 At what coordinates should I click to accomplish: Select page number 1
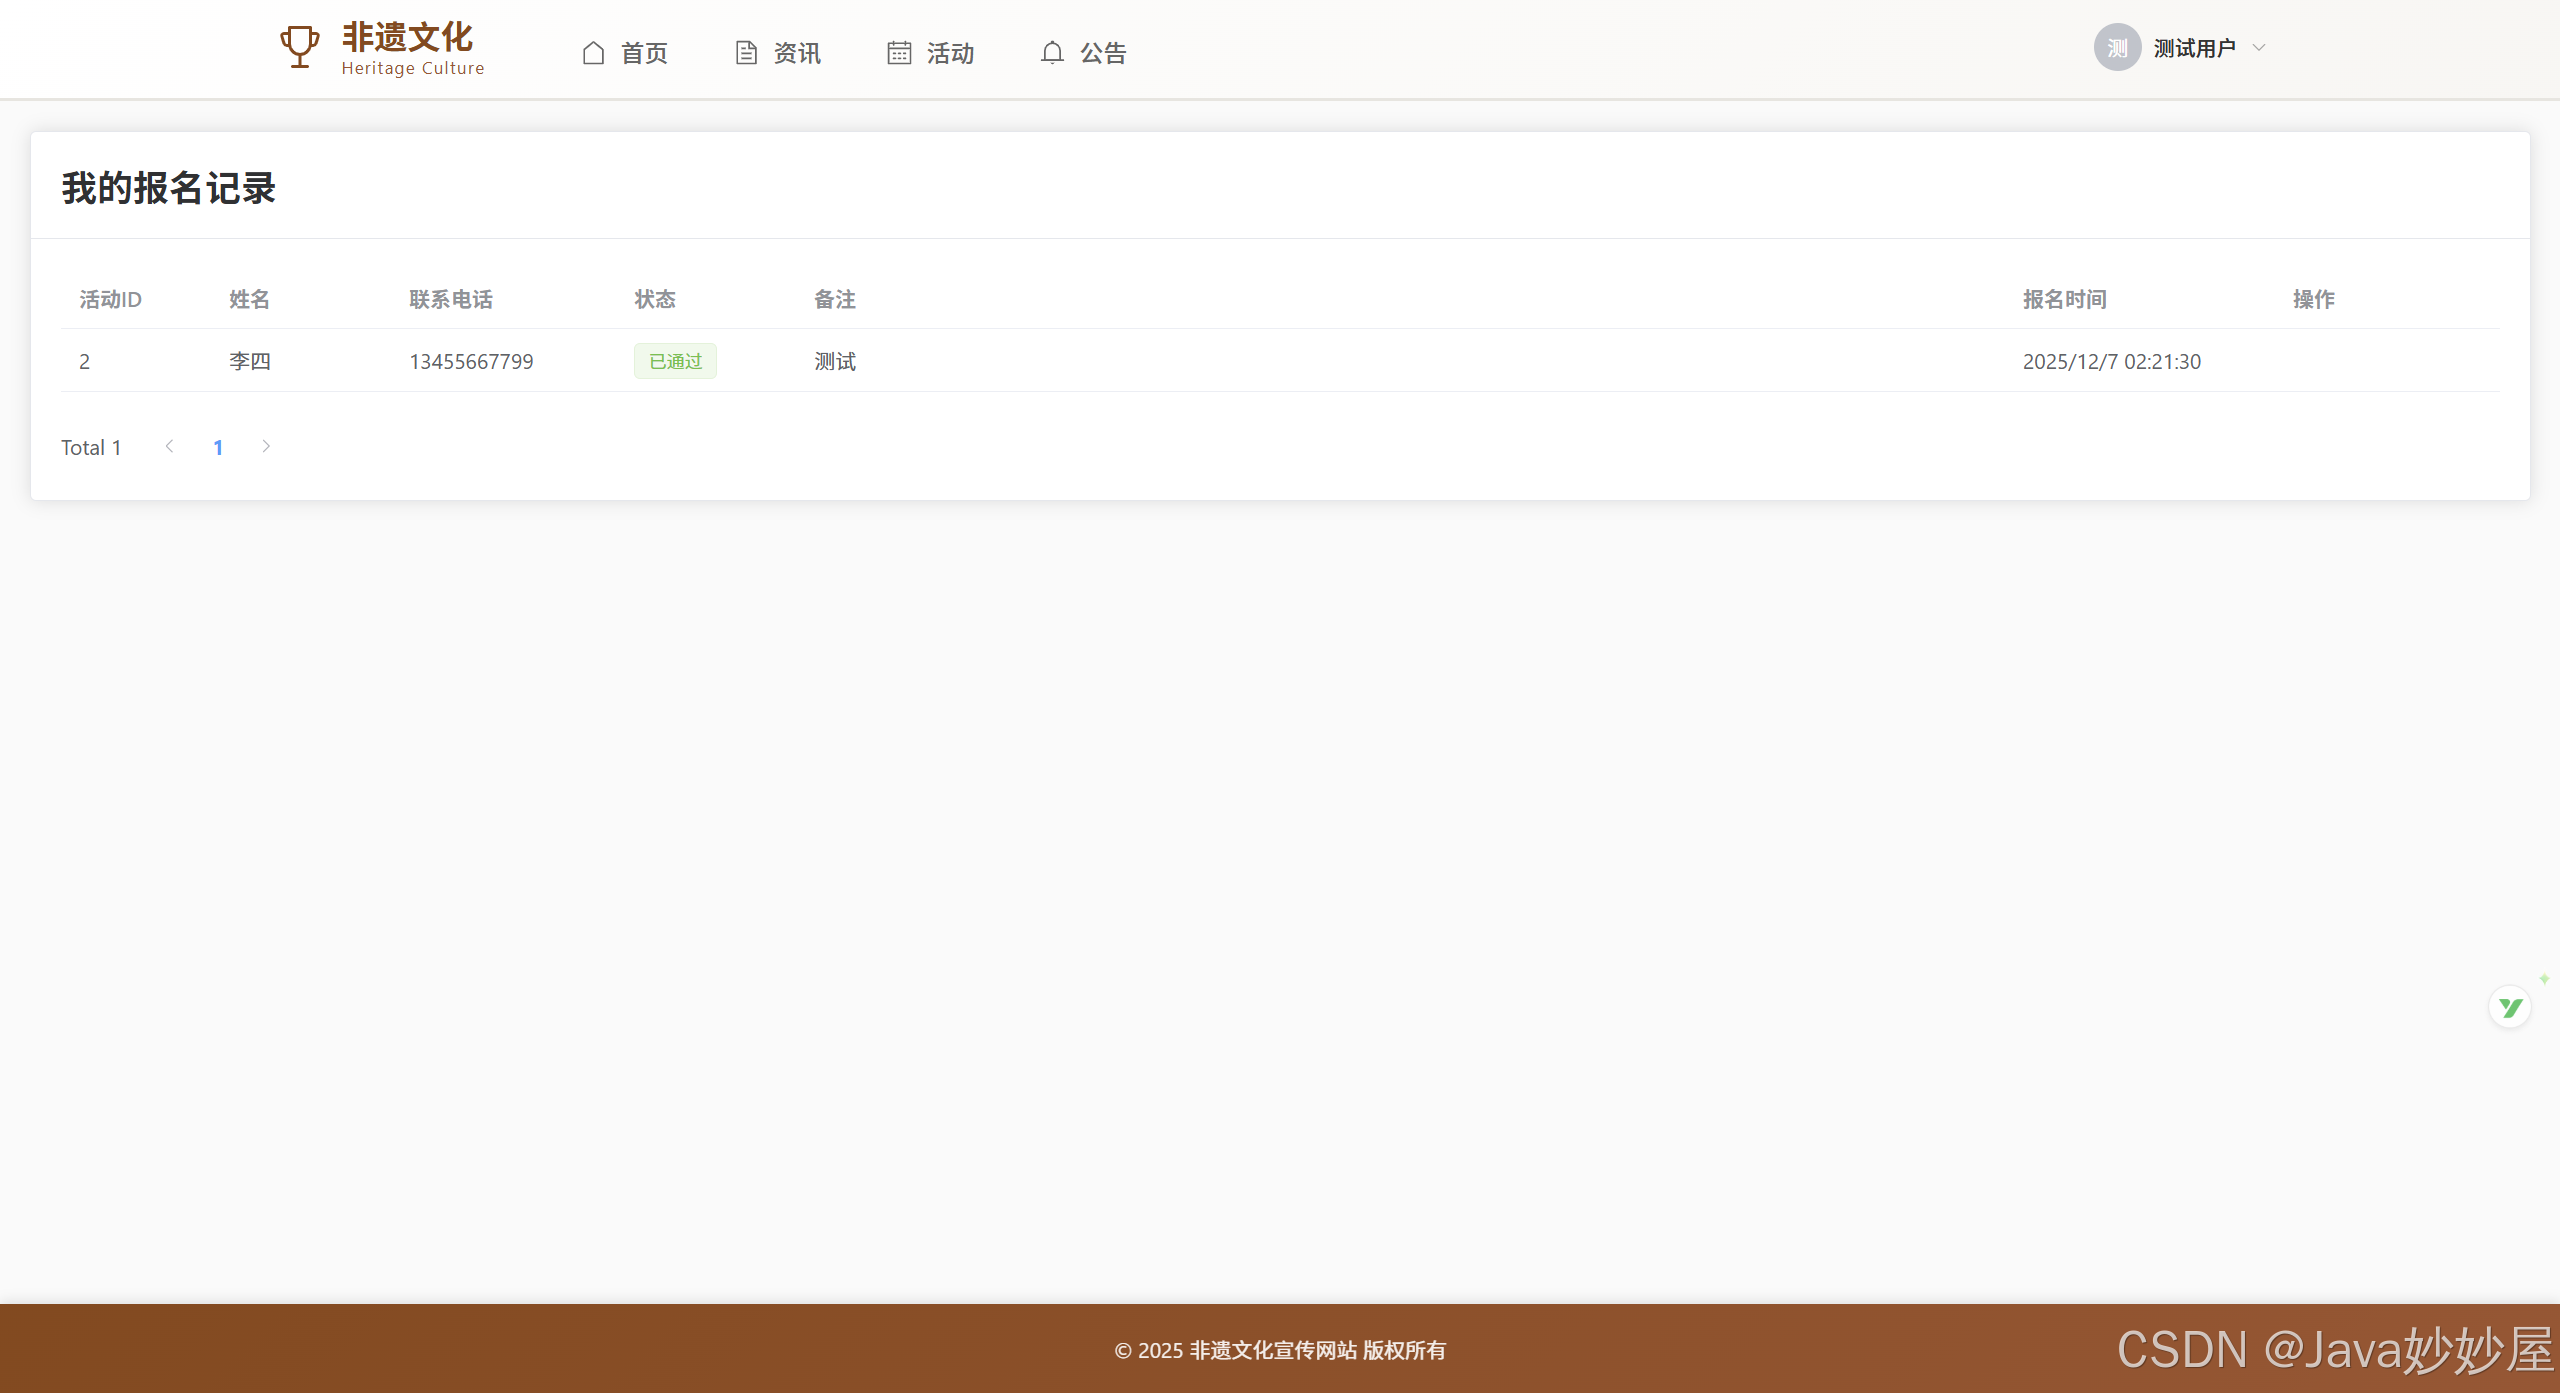coord(218,447)
